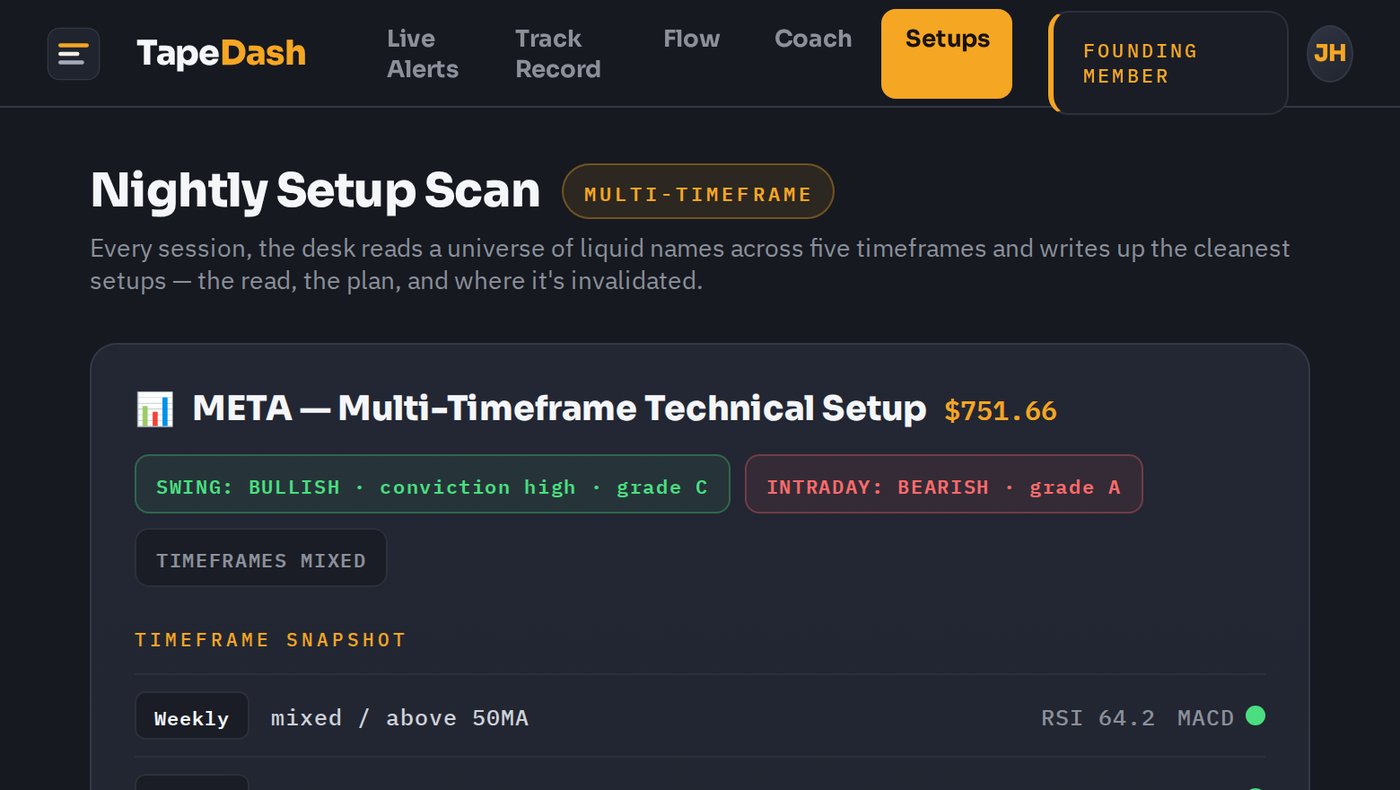This screenshot has width=1400, height=790.
Task: Go to the Live Alerts tab
Action: tap(423, 54)
